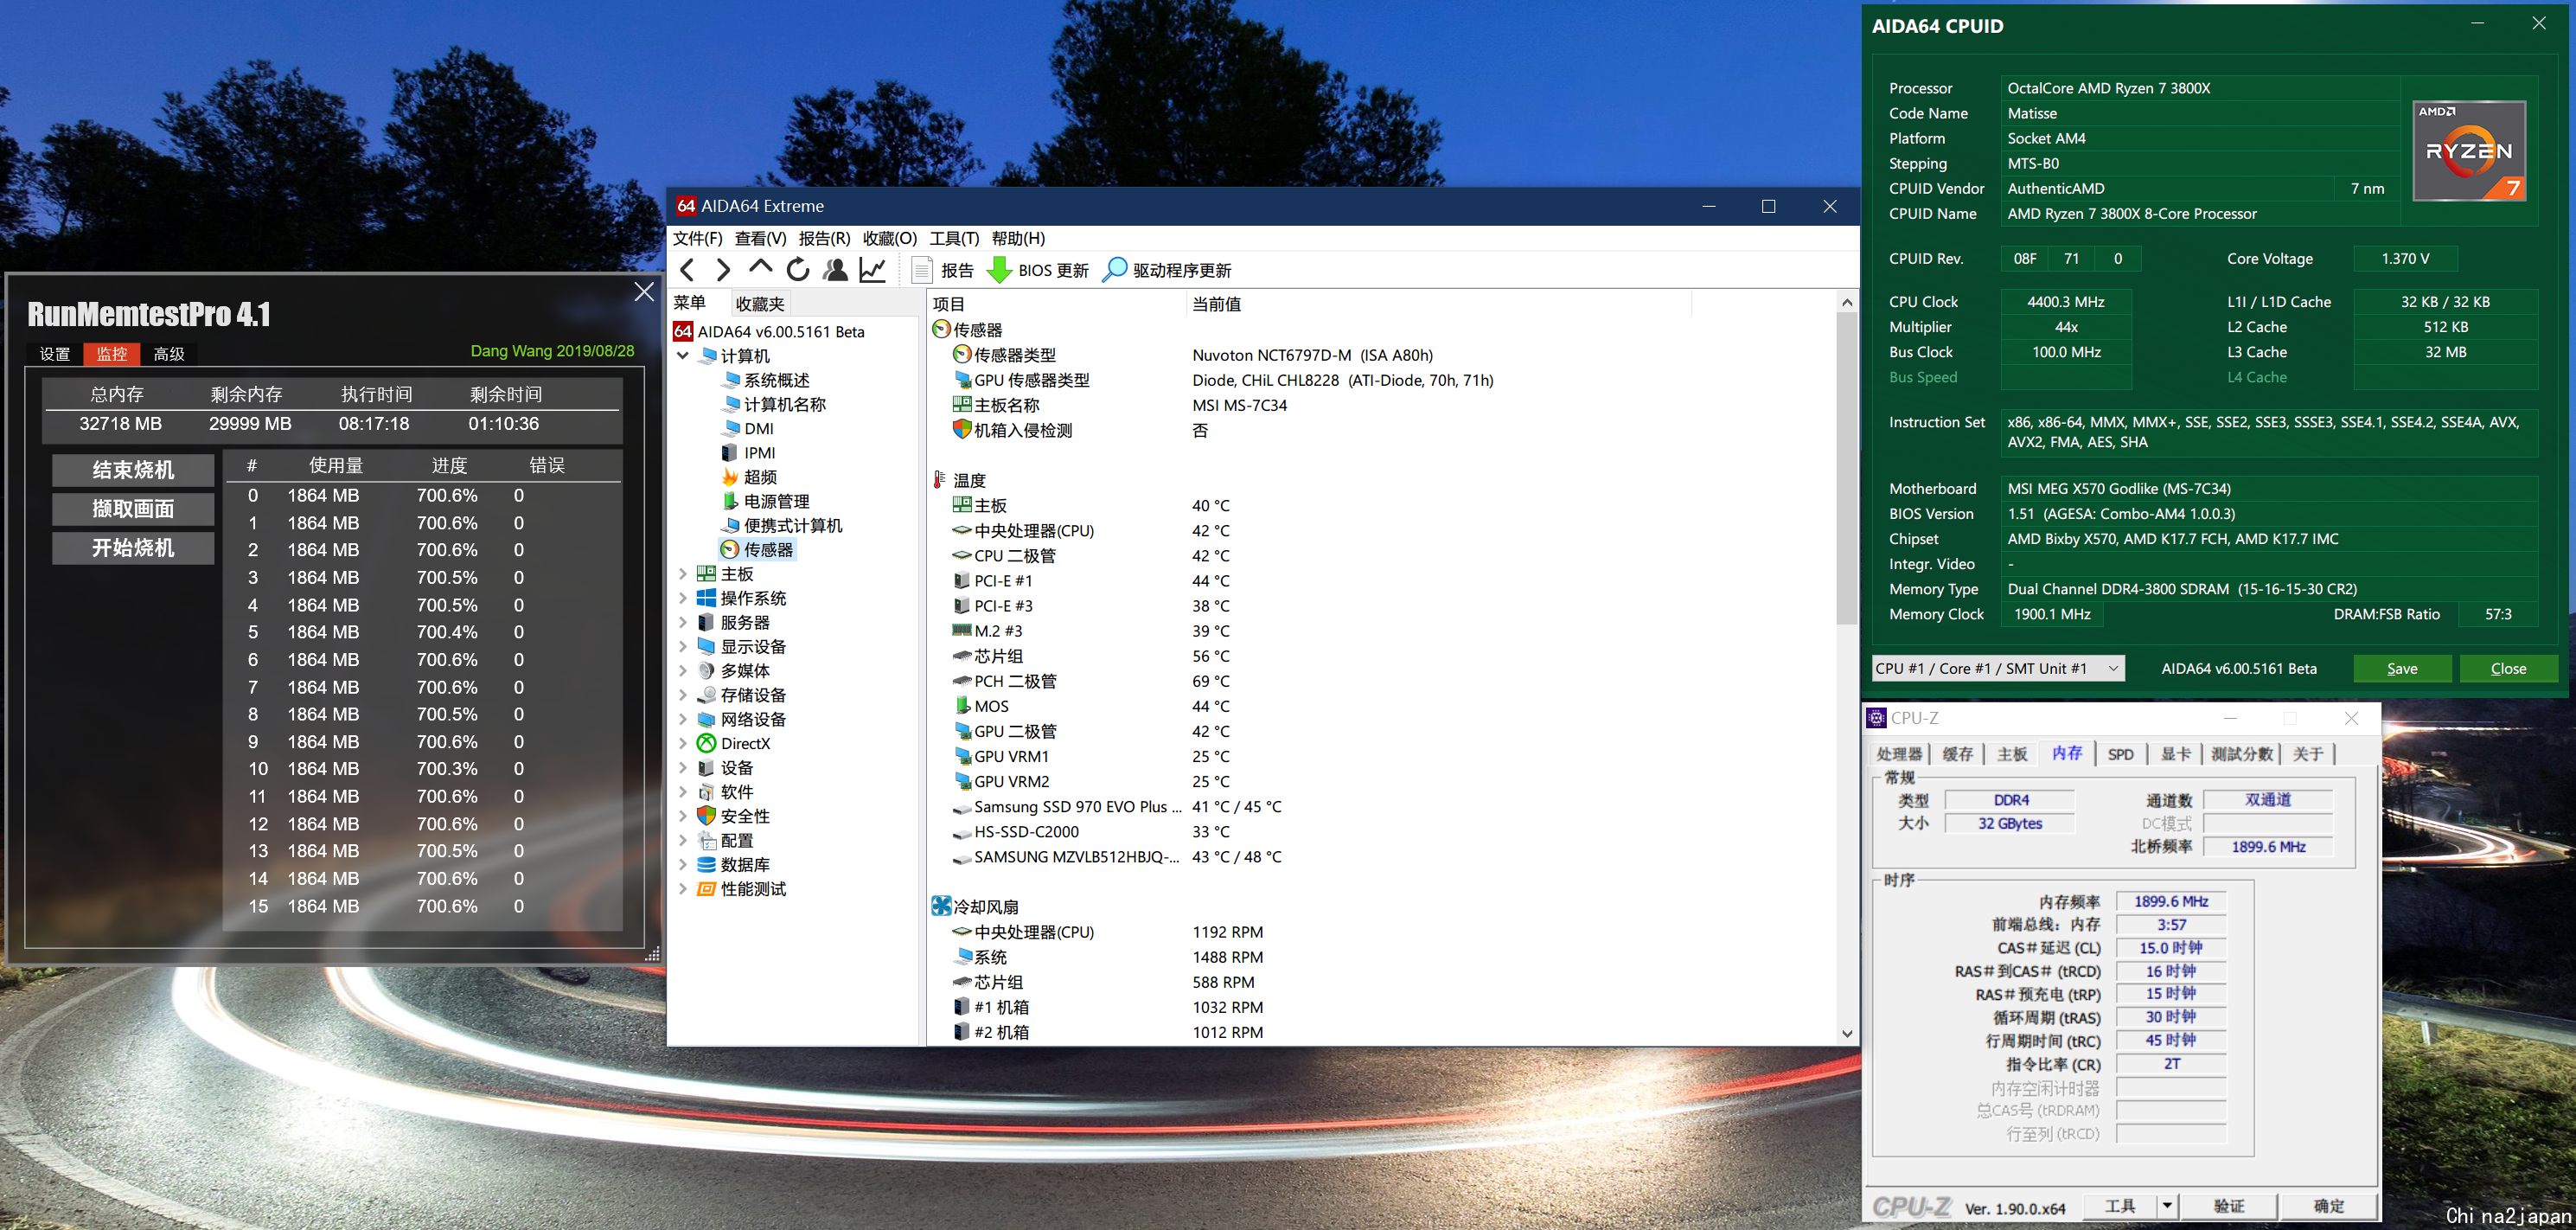Viewport: 2576px width, 1230px height.
Task: Select the 传感器类型 row in sensor list
Action: [1380, 355]
